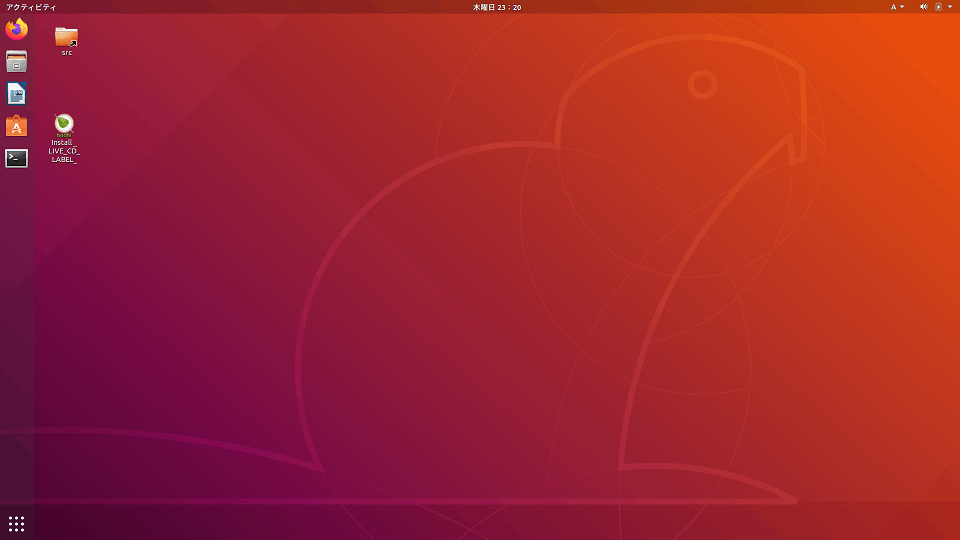Open the clock calendar 木曜日 23:20

pyautogui.click(x=497, y=7)
